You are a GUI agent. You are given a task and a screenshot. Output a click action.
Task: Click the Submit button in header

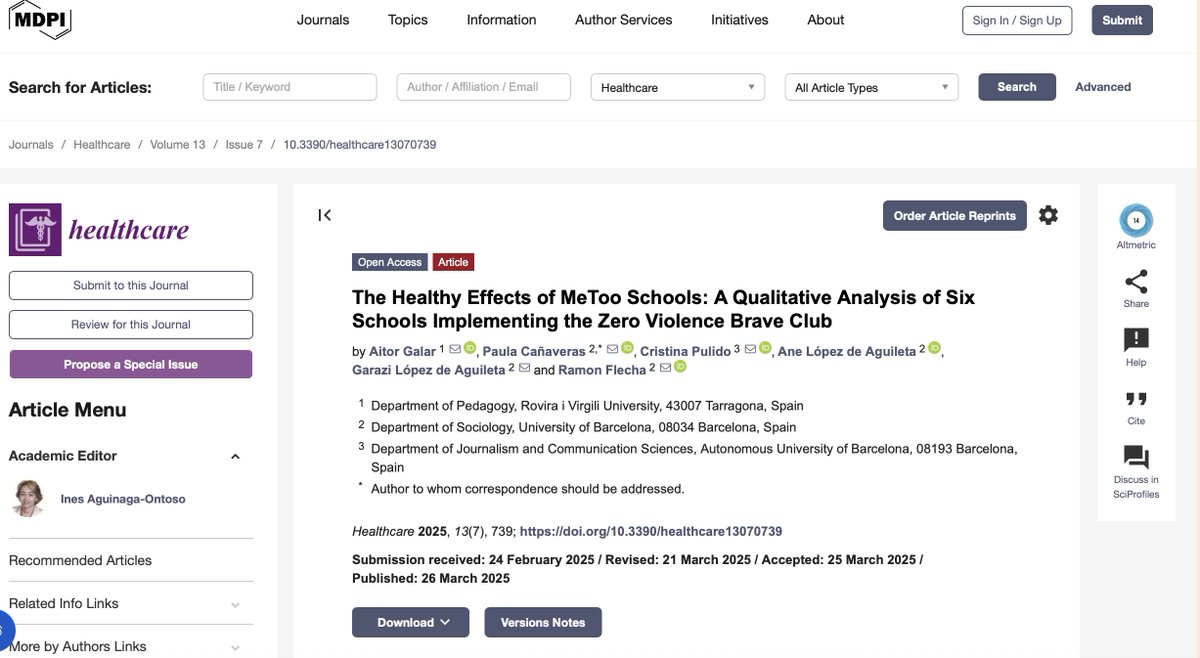(x=1122, y=20)
